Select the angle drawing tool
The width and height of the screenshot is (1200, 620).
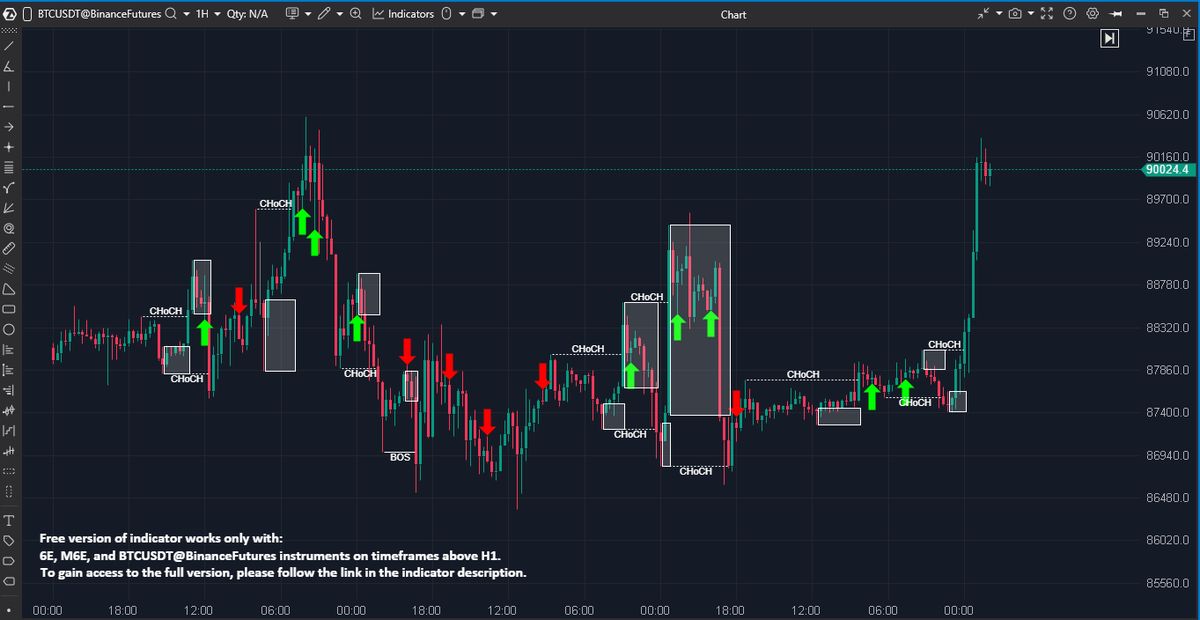(x=9, y=67)
